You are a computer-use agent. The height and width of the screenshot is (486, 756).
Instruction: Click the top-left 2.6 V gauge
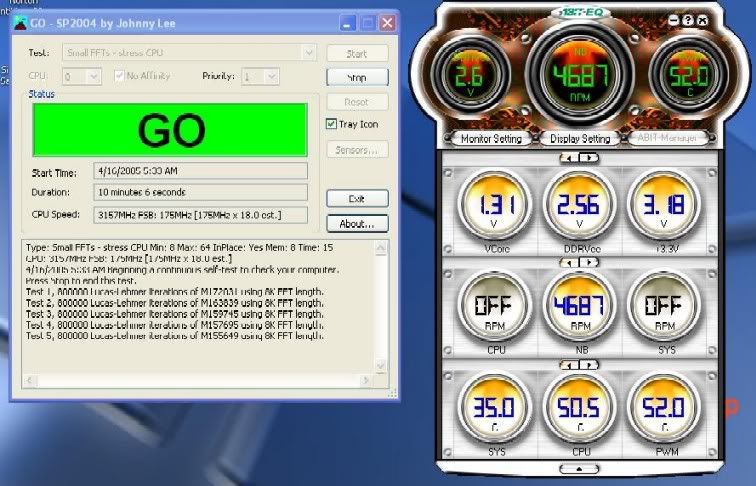coord(470,76)
